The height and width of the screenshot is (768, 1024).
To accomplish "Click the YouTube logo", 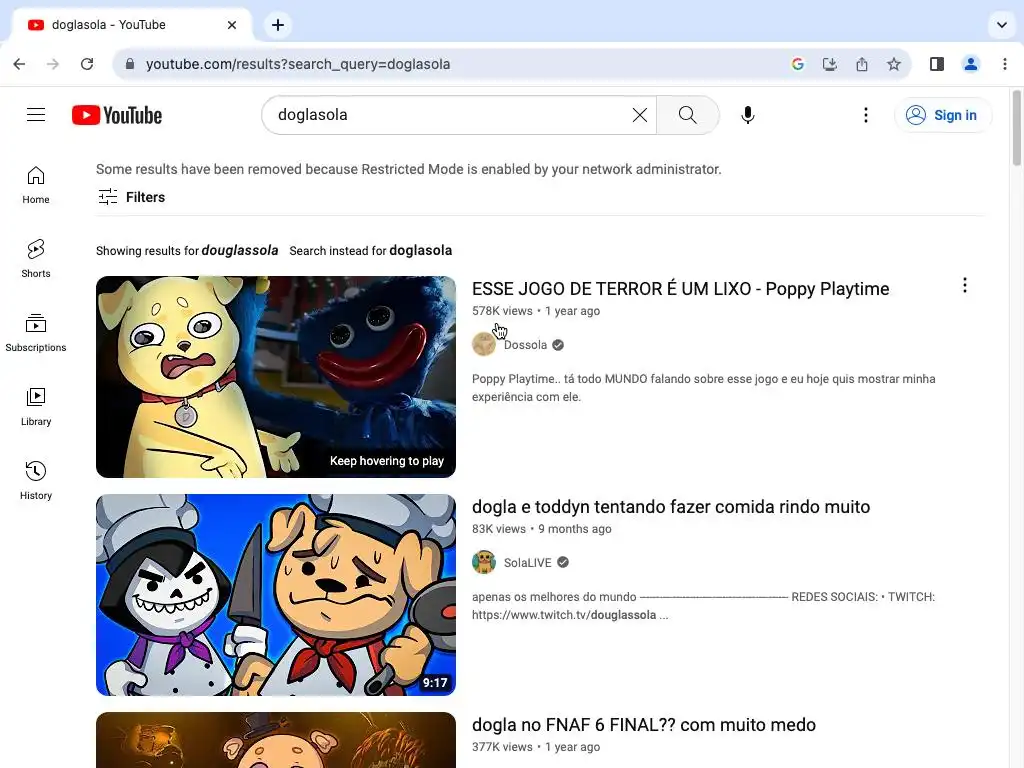I will click(117, 115).
